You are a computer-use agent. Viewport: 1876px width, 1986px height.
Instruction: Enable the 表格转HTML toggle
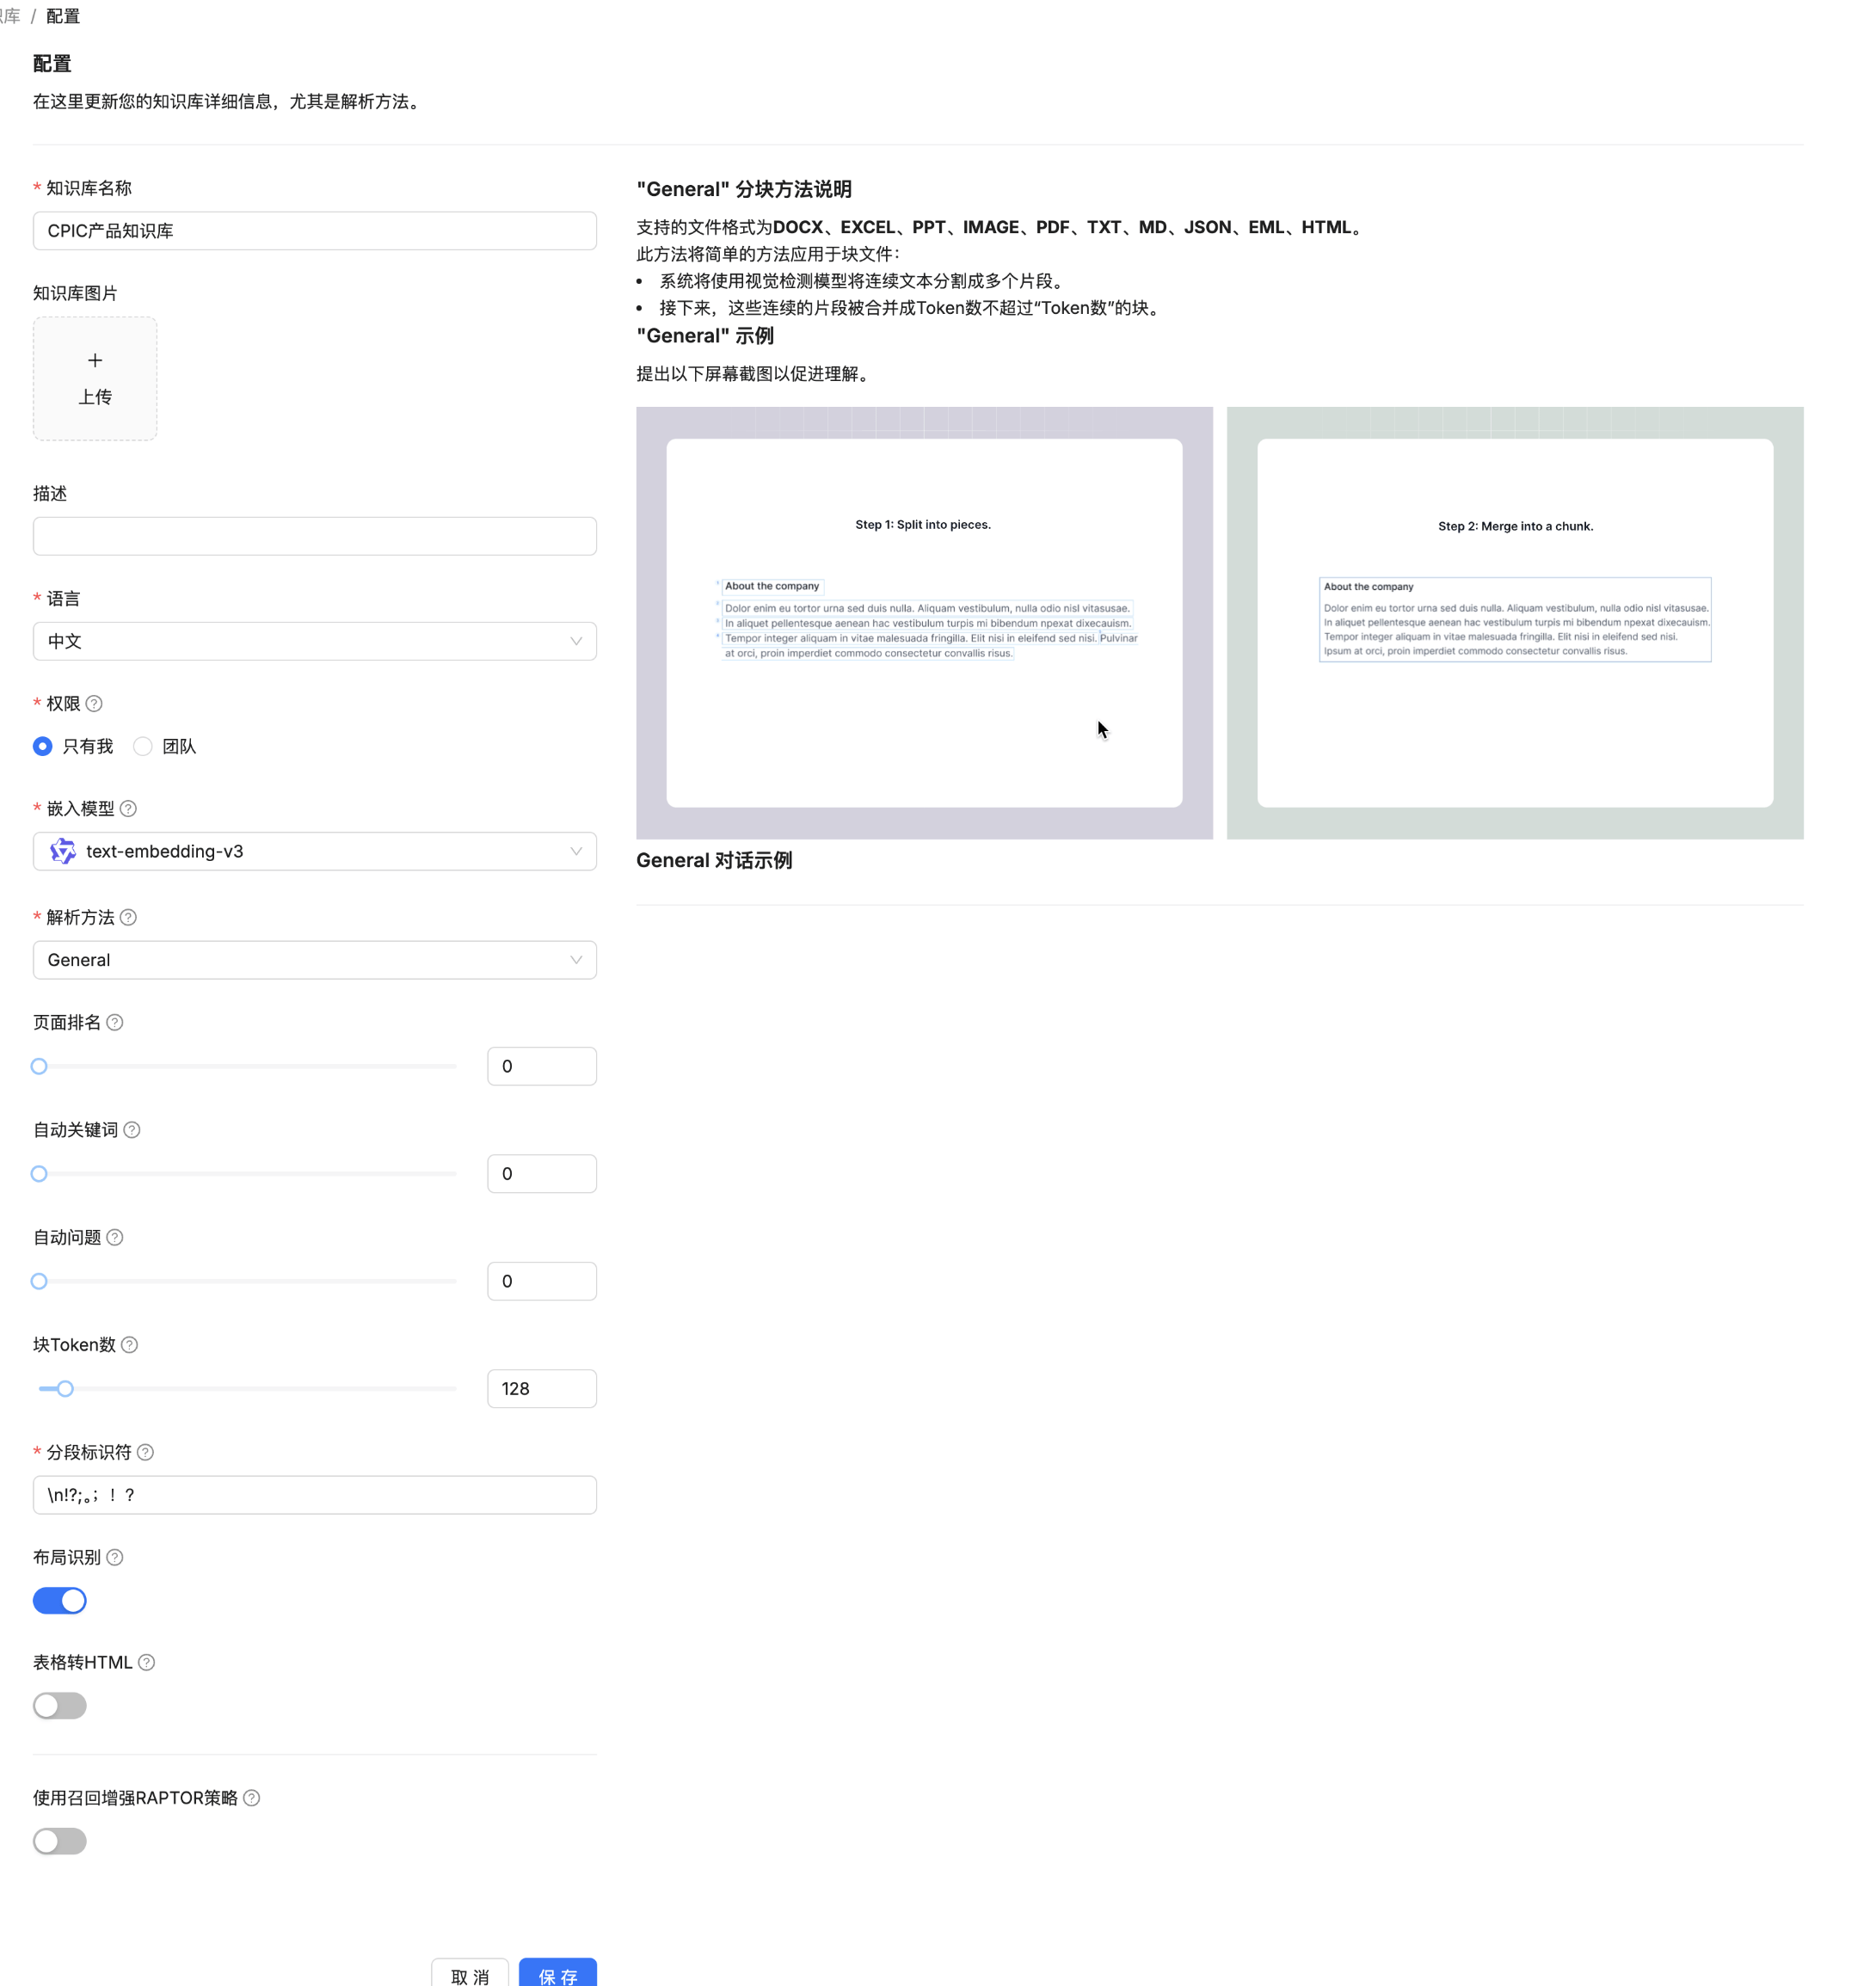[x=60, y=1705]
